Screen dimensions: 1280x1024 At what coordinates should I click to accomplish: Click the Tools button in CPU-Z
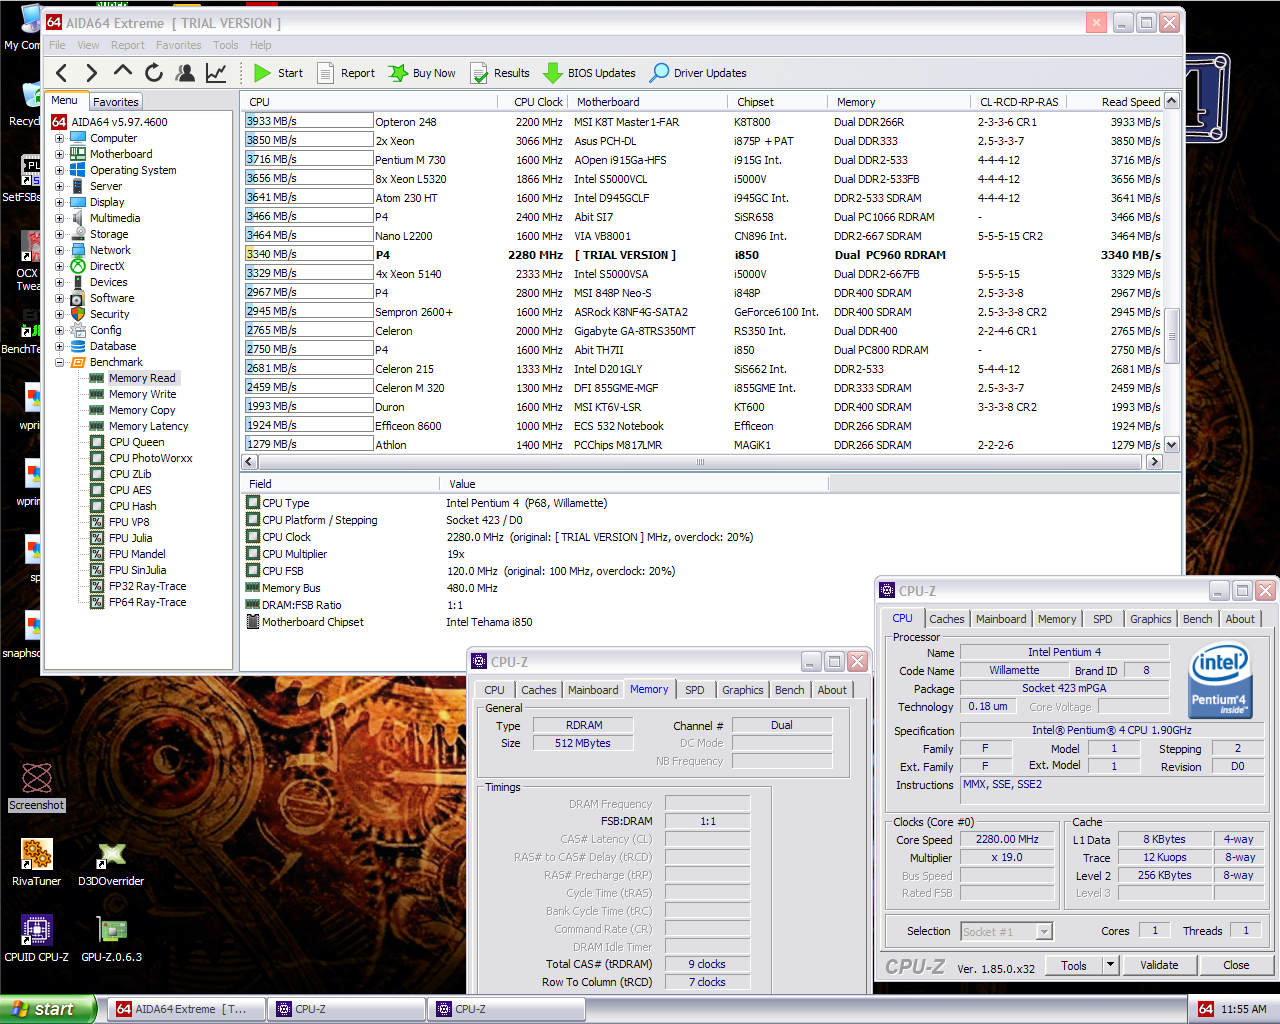(x=1074, y=965)
